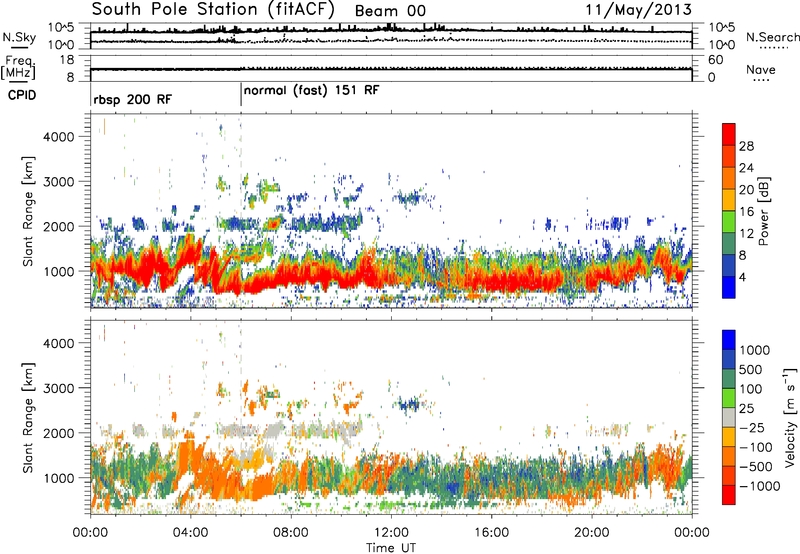The height and width of the screenshot is (554, 800).
Task: Click the Slant Range label of velocity panel
Action: pyautogui.click(x=28, y=417)
